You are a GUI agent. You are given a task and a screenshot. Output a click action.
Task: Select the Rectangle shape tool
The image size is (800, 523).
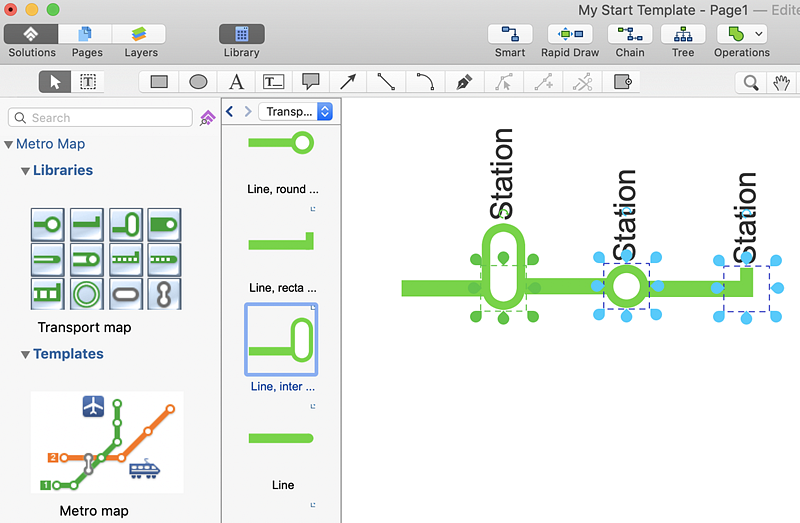coord(159,82)
